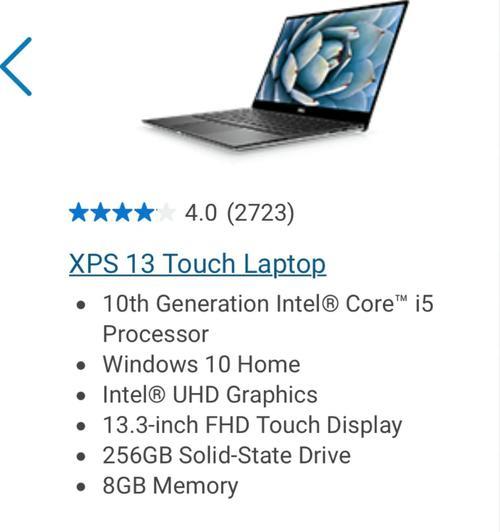Click the word Processor in specs
The image size is (500, 532).
click(x=156, y=334)
